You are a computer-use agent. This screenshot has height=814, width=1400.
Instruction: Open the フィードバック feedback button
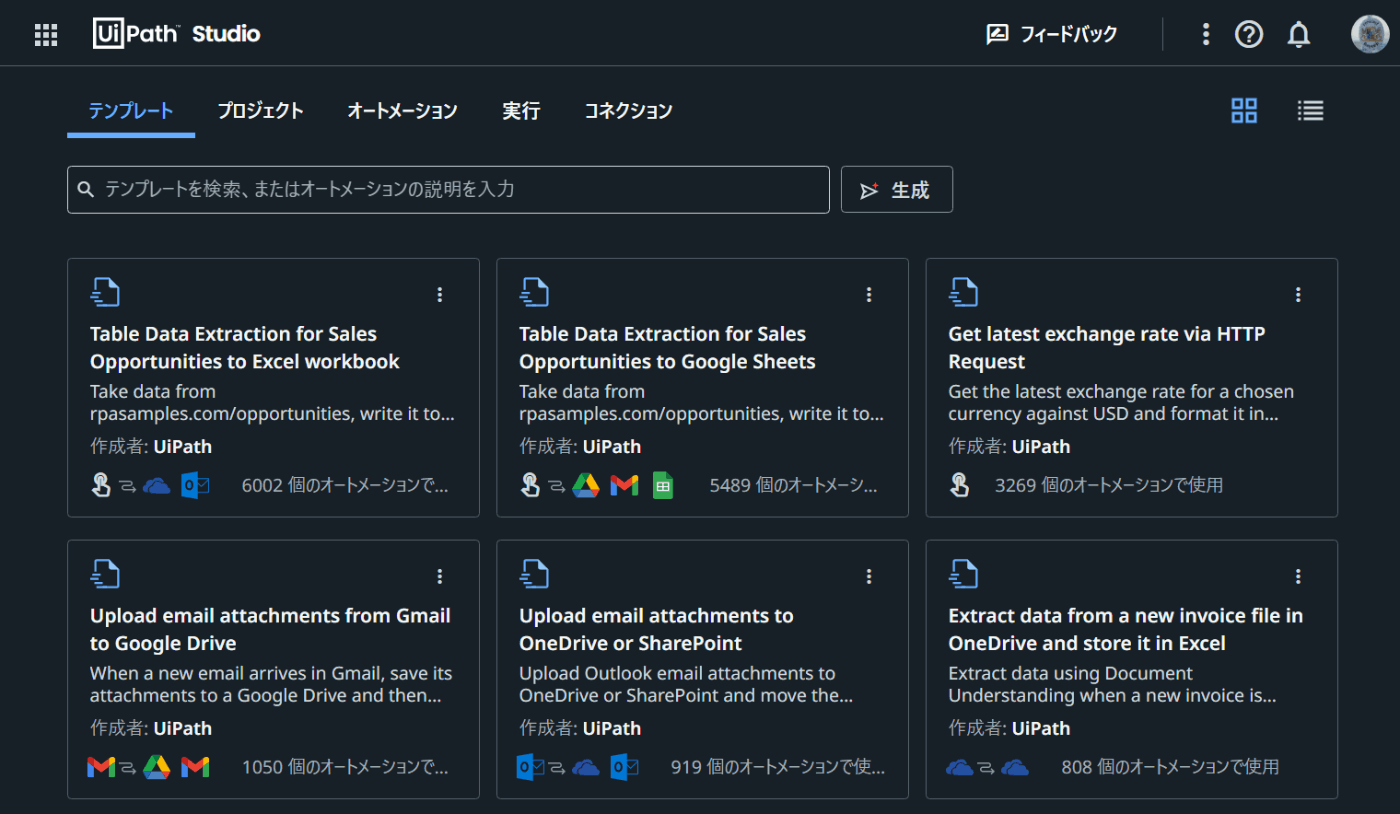coord(1052,34)
